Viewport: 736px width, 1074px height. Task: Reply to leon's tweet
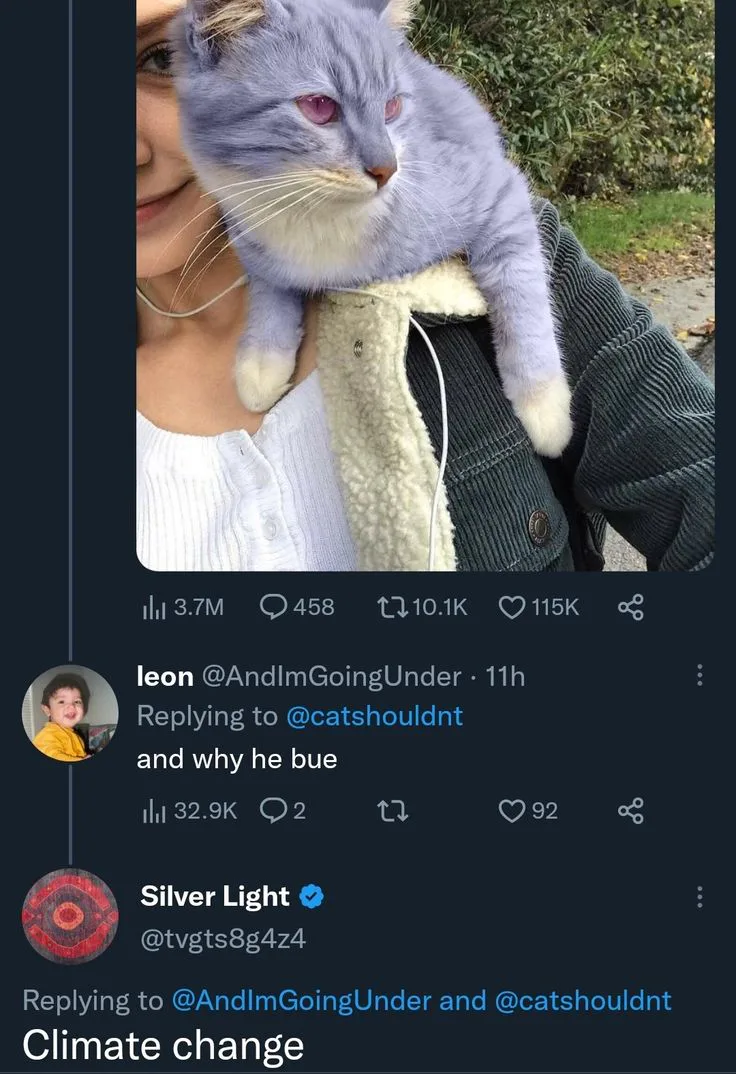pyautogui.click(x=273, y=810)
